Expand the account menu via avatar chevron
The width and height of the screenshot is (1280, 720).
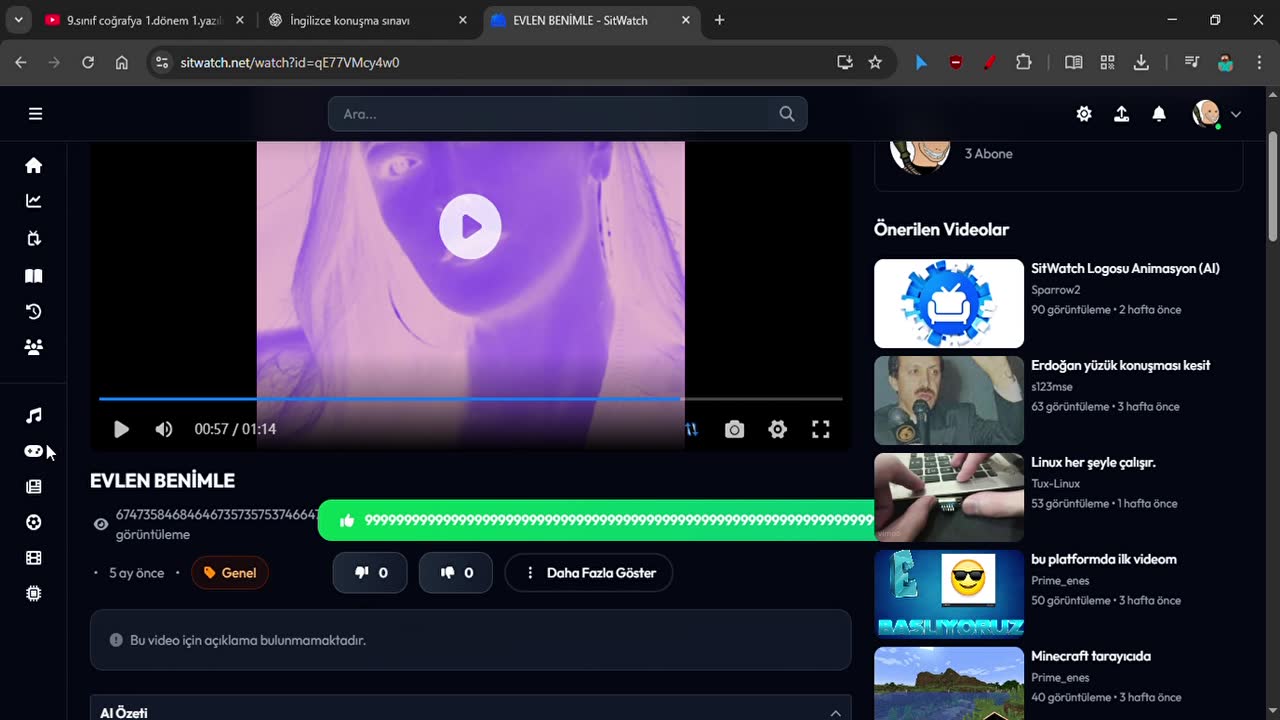point(1236,114)
